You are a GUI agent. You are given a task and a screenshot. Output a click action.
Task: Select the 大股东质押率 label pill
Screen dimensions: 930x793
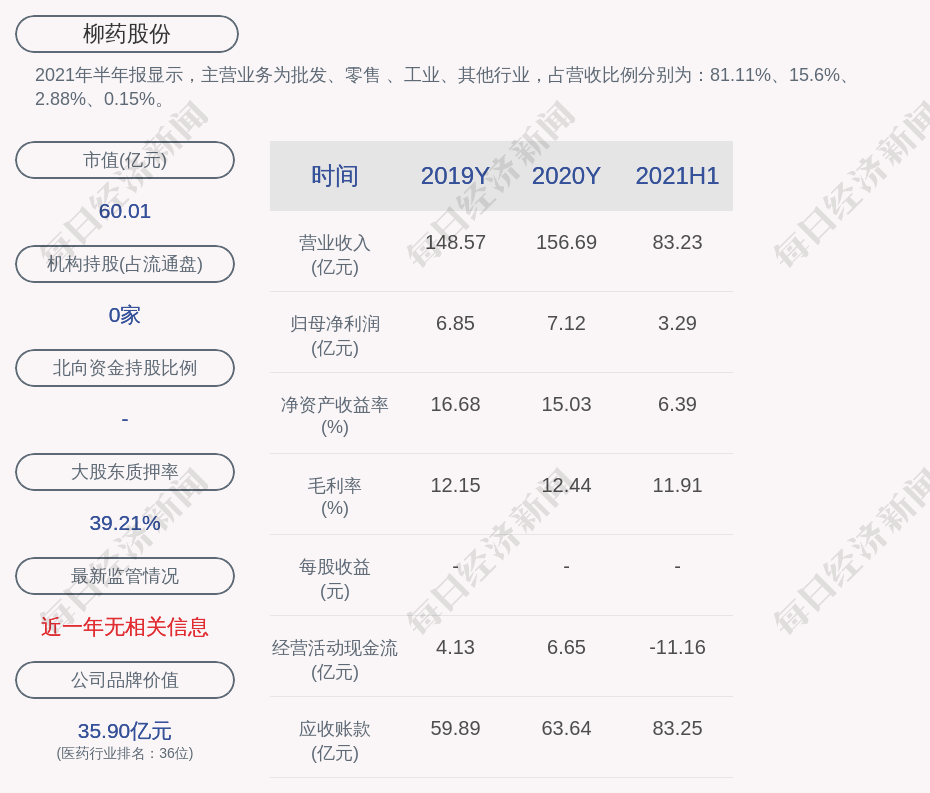click(x=125, y=472)
